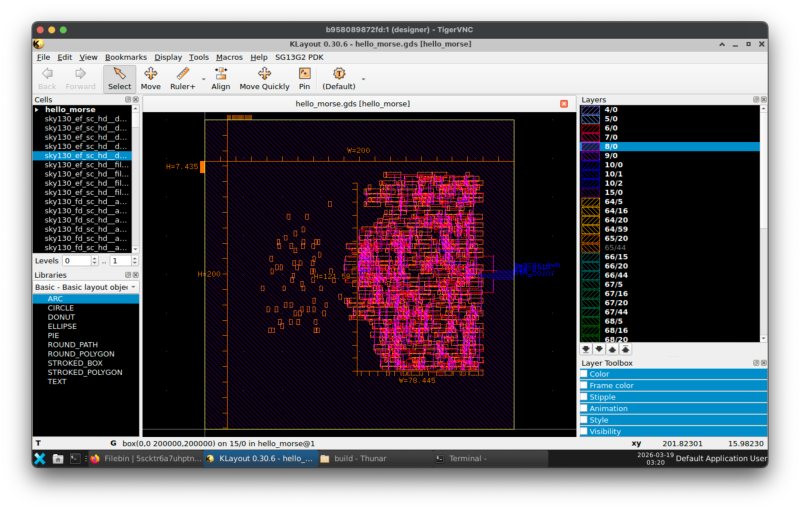
Task: Click the (Default) technology icon
Action: (x=338, y=78)
